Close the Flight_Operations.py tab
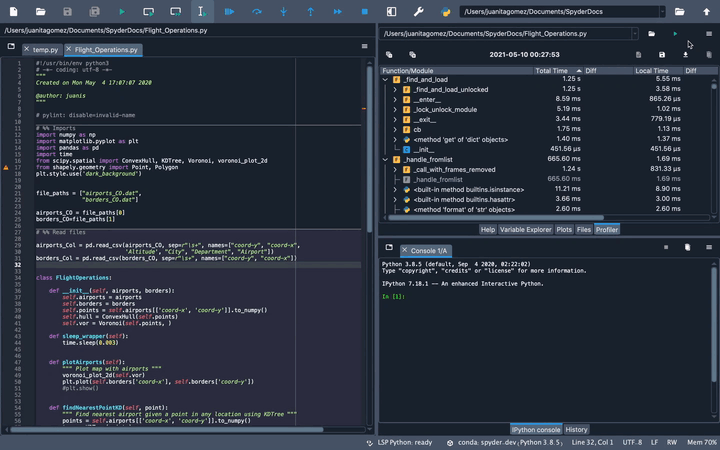The image size is (720, 450). click(68, 49)
